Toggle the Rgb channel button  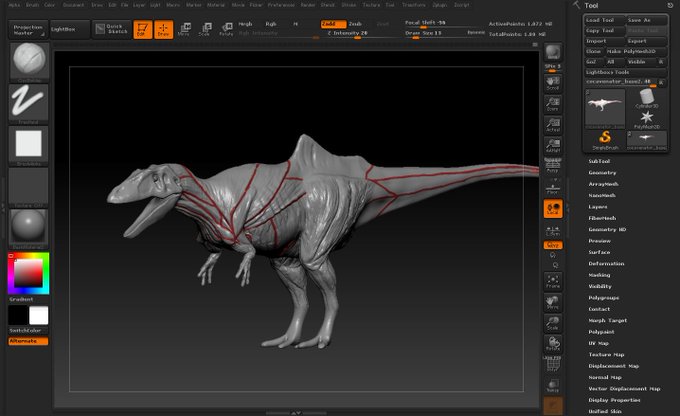(270, 22)
